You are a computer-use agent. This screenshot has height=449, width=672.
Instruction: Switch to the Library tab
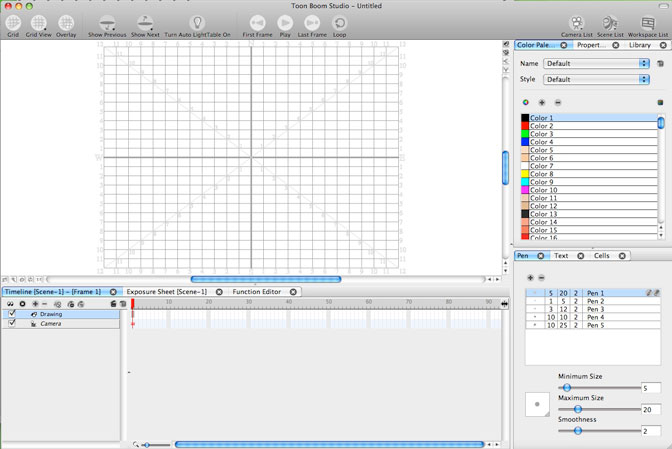[640, 45]
